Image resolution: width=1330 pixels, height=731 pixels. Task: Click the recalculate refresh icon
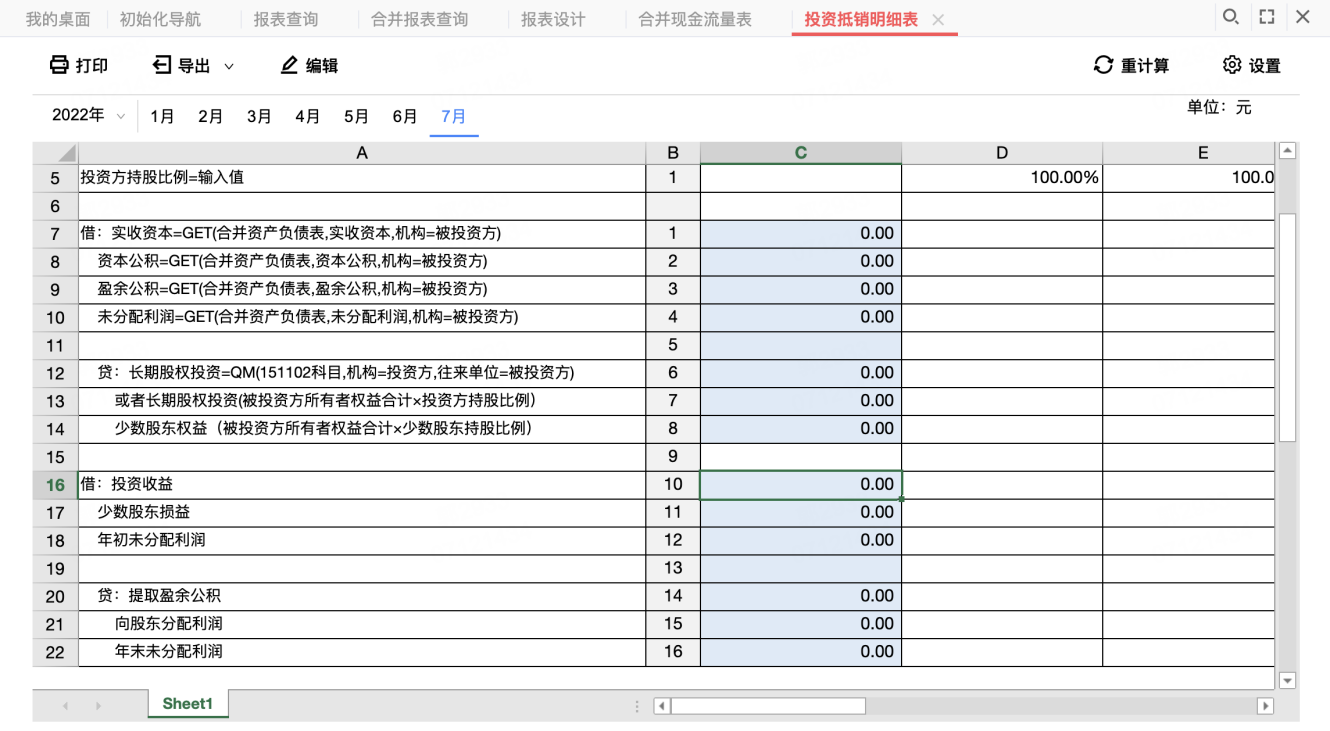tap(1103, 65)
